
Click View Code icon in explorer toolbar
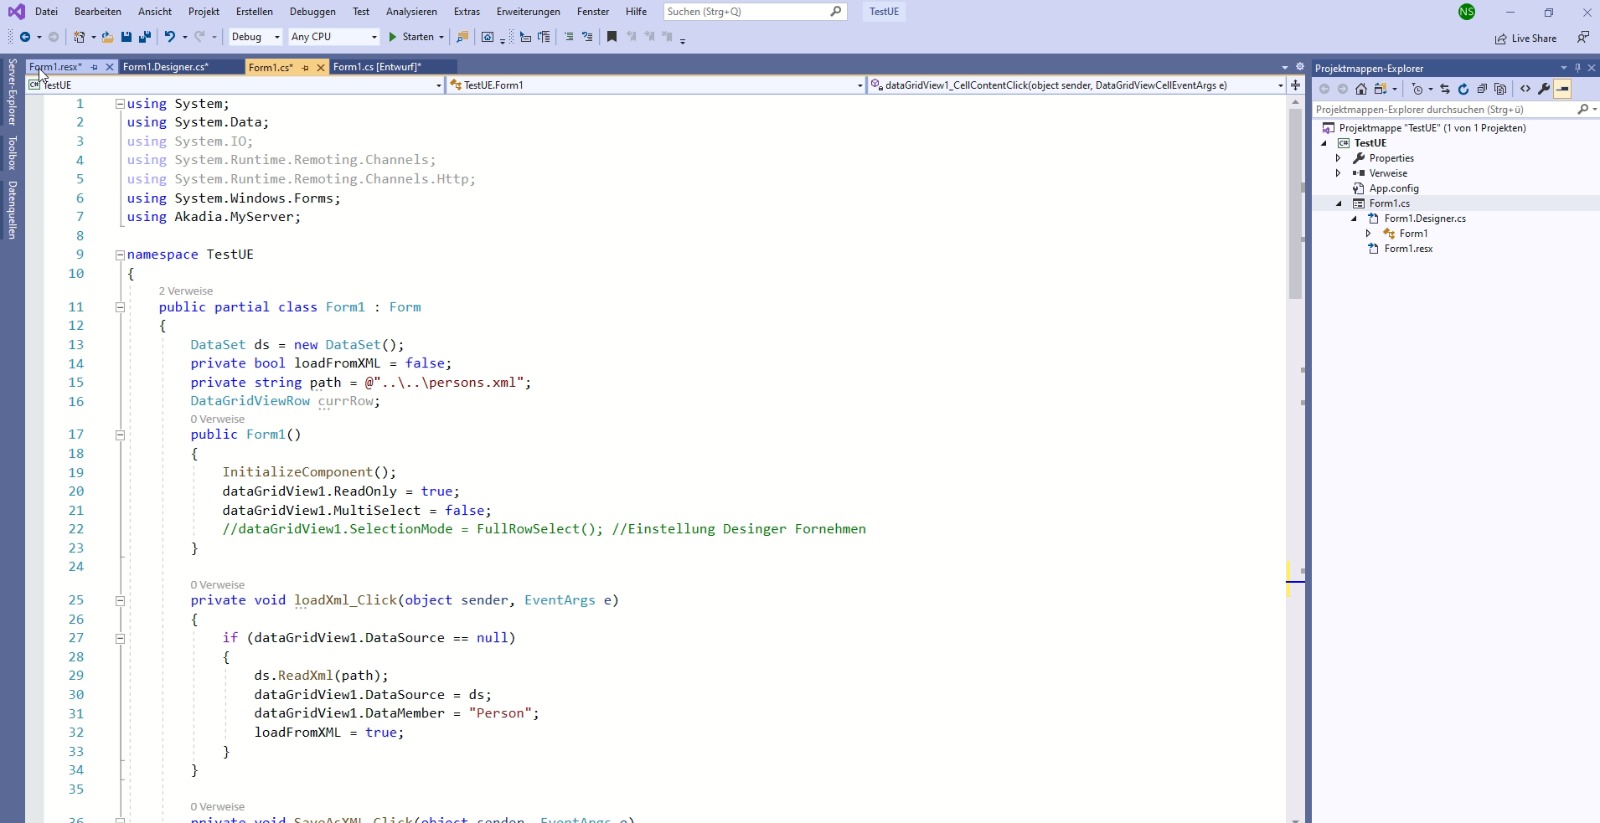click(1525, 89)
